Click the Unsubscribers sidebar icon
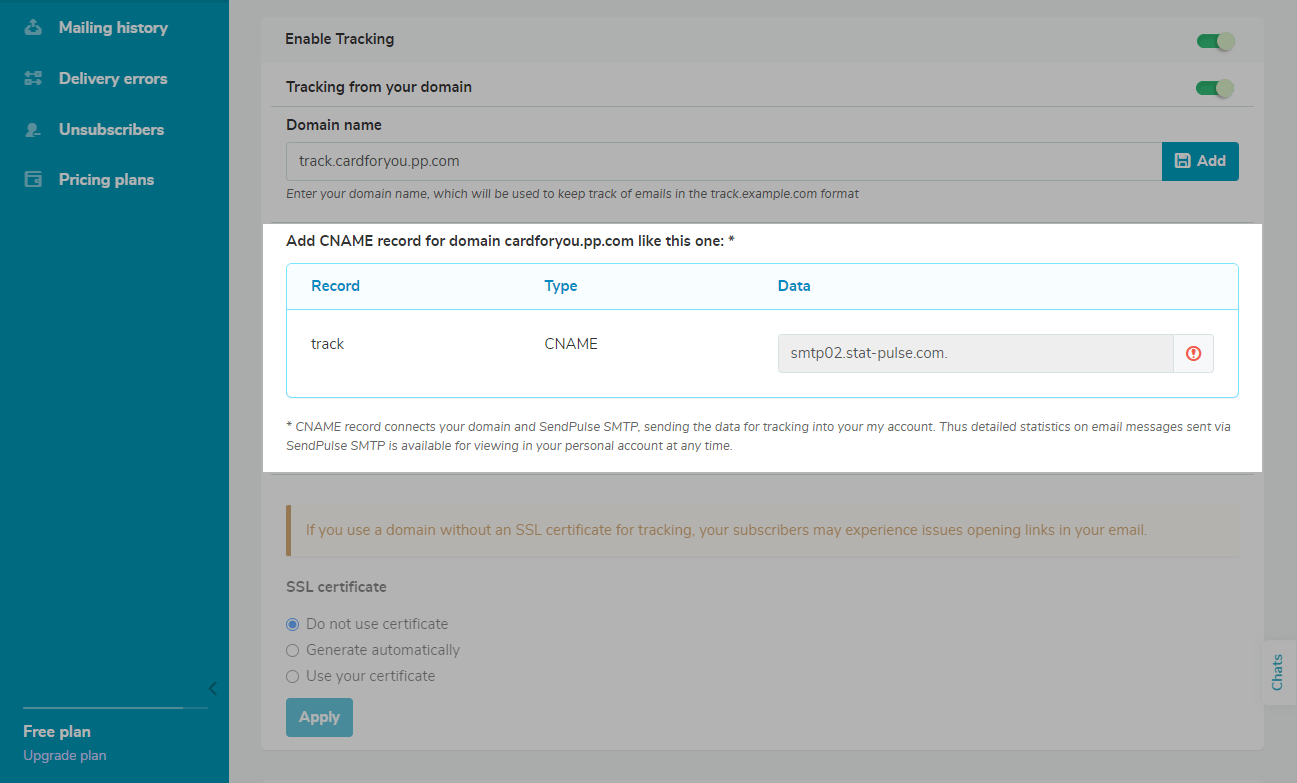The width and height of the screenshot is (1297, 783). click(33, 130)
